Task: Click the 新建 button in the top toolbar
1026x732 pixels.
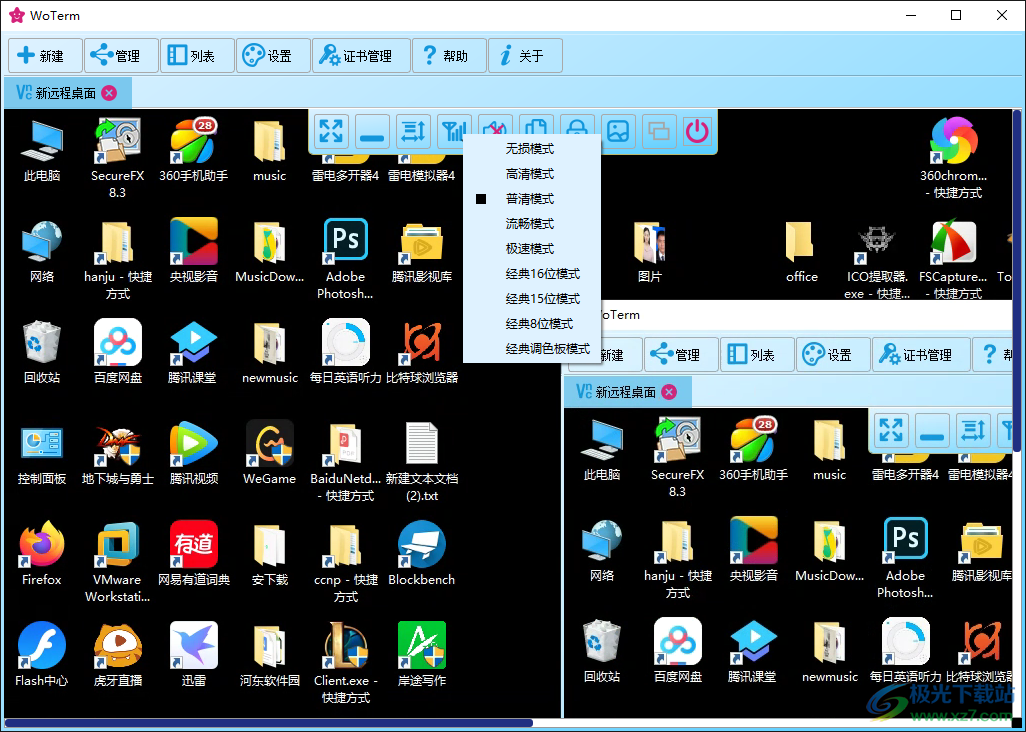Action: tap(45, 56)
